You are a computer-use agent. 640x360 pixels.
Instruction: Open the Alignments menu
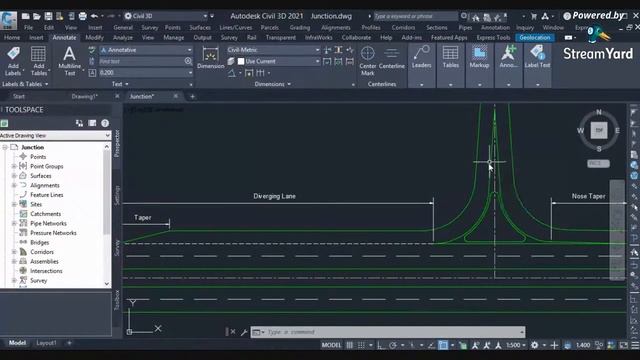point(336,27)
